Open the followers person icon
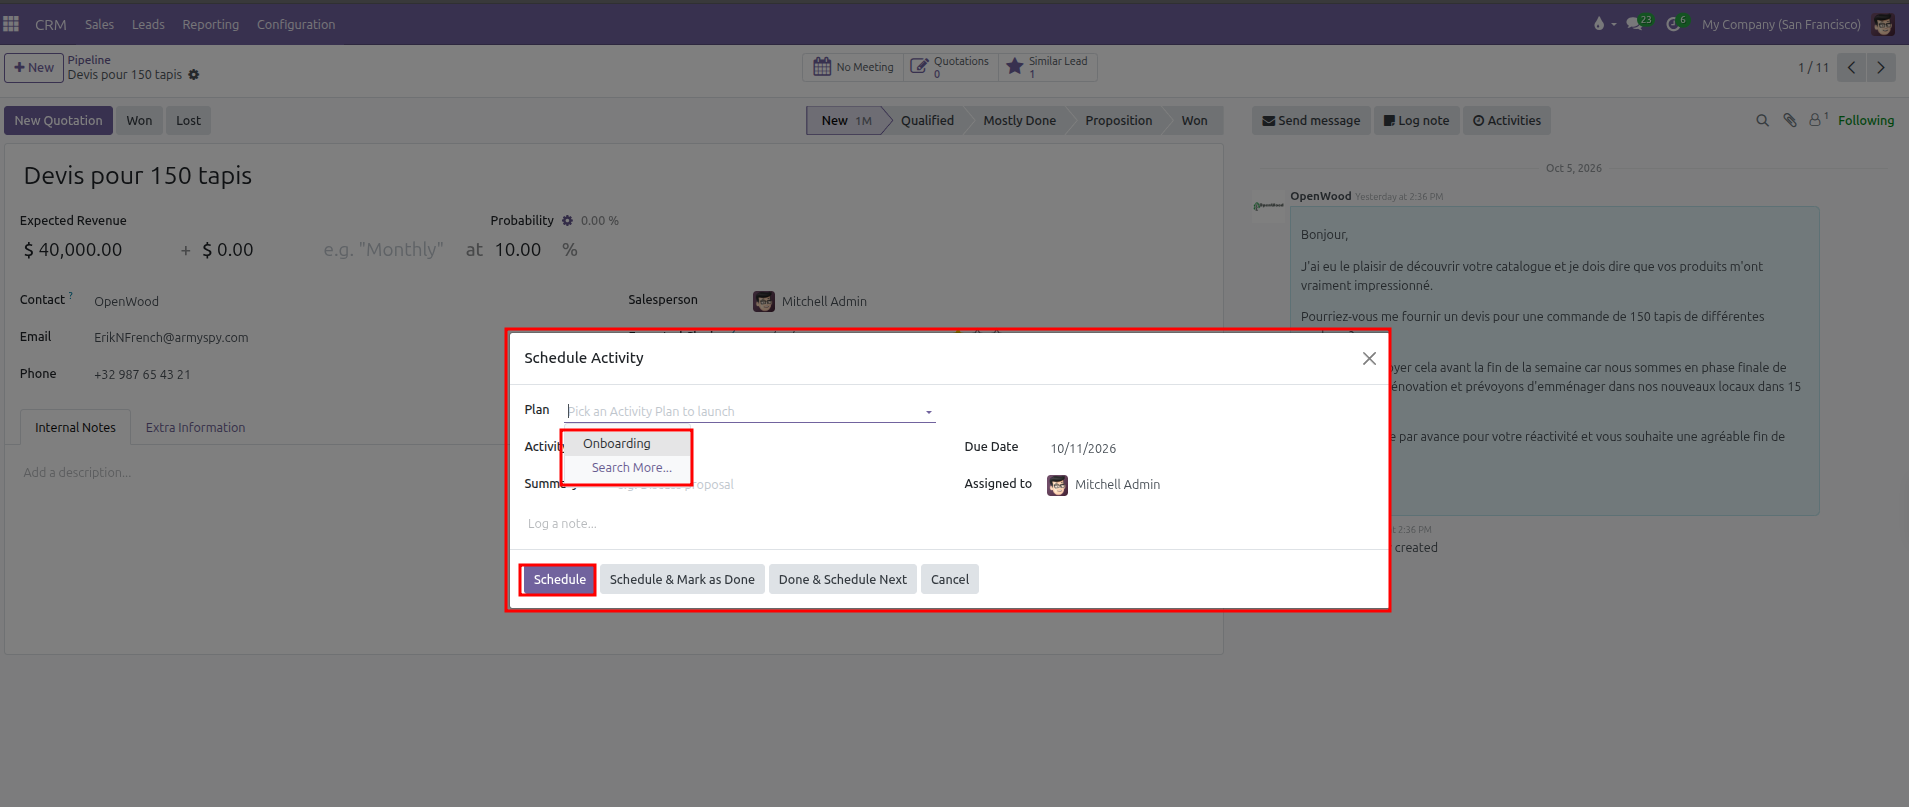 click(1818, 120)
